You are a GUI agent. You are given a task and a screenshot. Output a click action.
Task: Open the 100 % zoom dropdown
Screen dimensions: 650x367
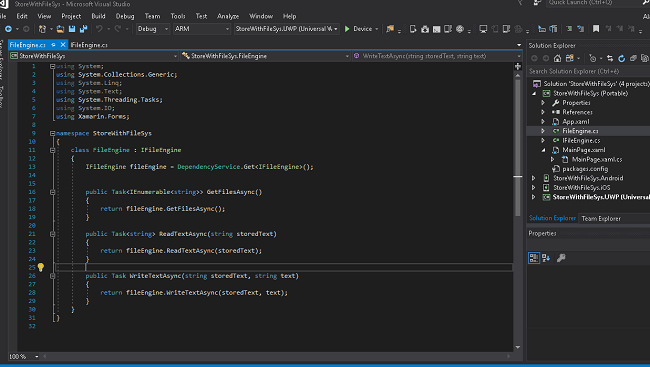36,357
